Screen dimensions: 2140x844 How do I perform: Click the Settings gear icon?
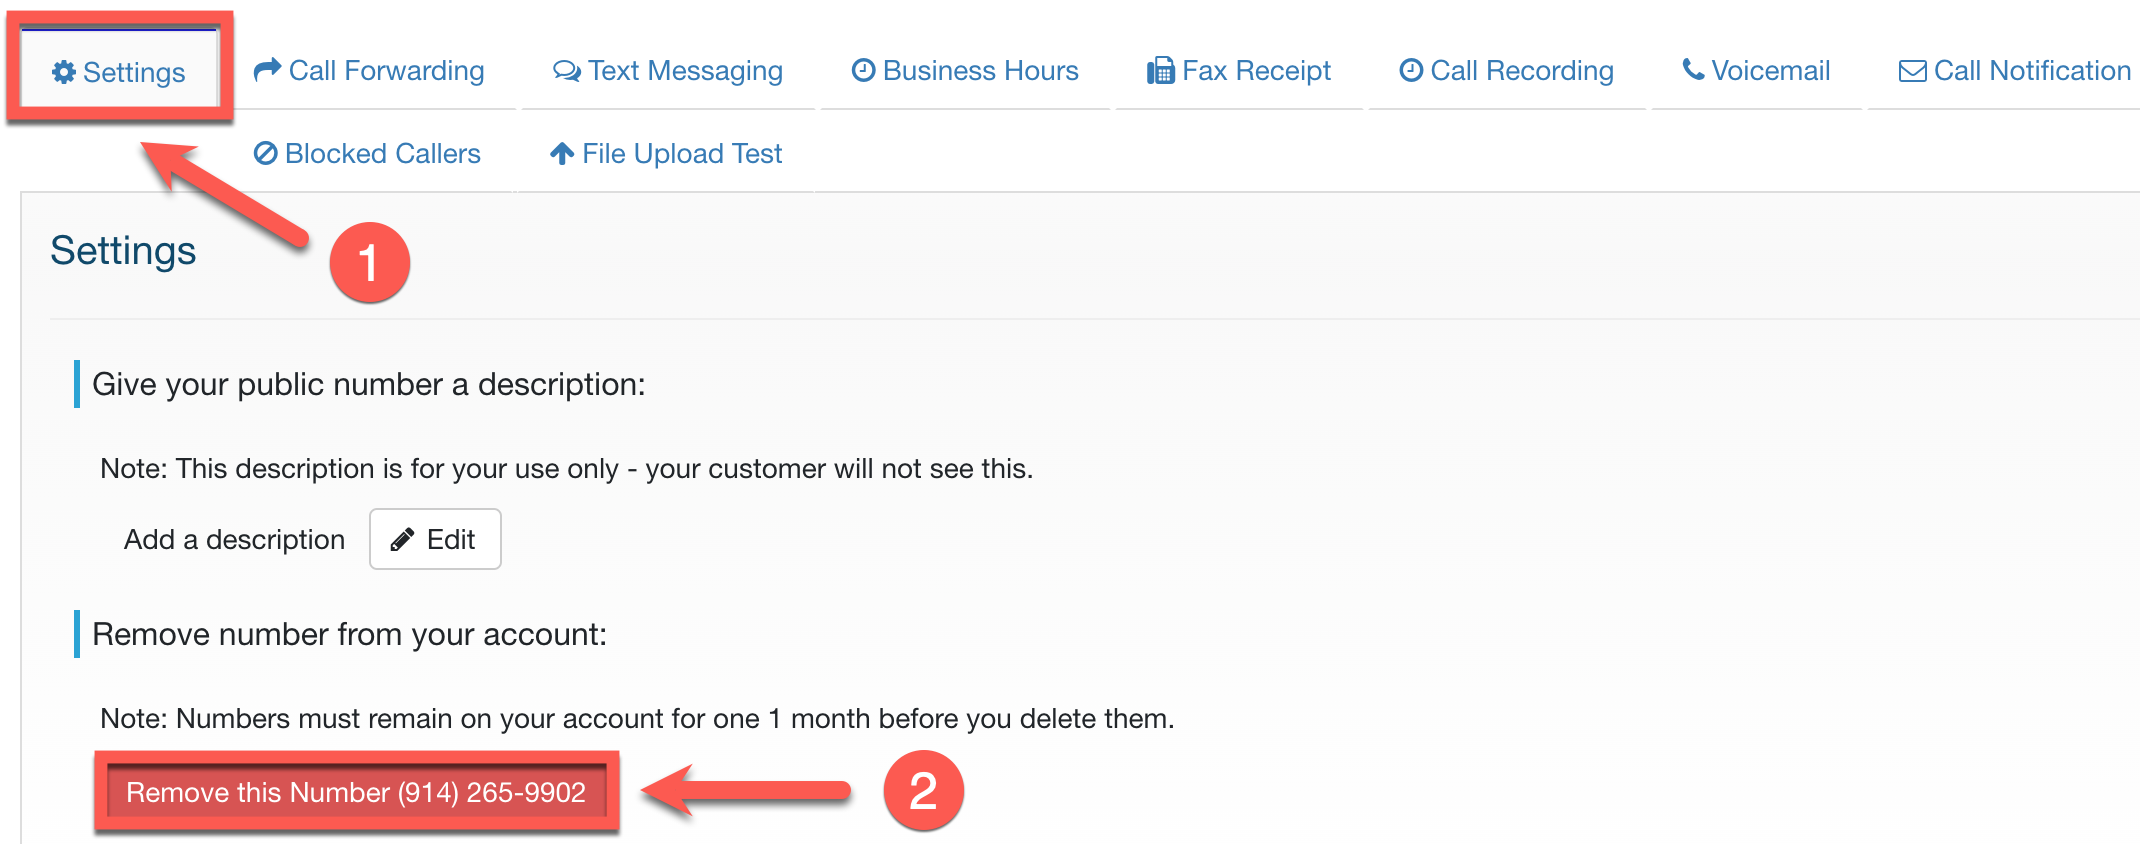click(x=64, y=72)
